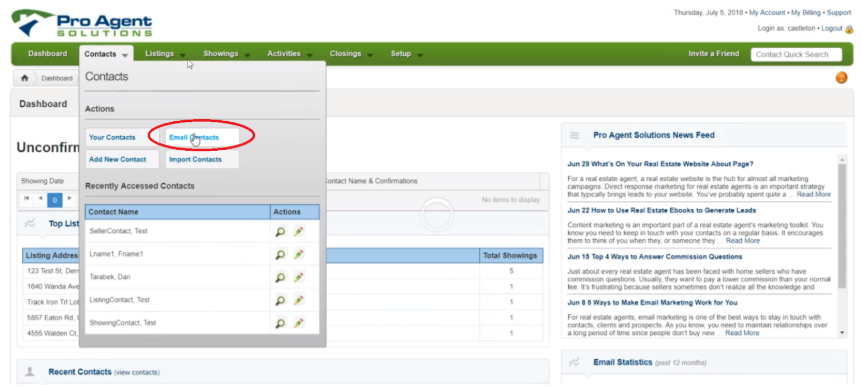
Task: Open the view contacts link
Action: click(x=137, y=373)
